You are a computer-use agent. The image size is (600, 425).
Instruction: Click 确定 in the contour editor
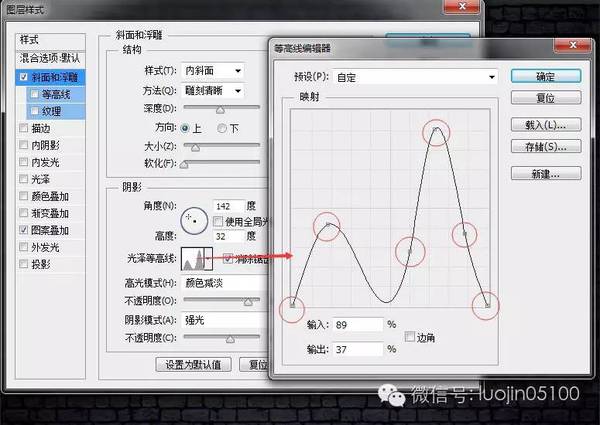[x=546, y=76]
